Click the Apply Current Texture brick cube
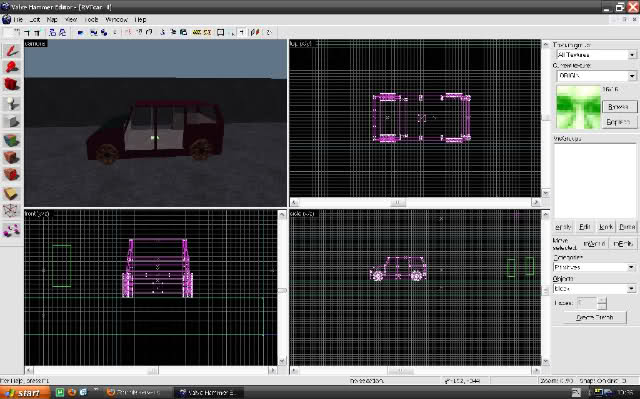Screen dimensions: 640x399 (11, 157)
